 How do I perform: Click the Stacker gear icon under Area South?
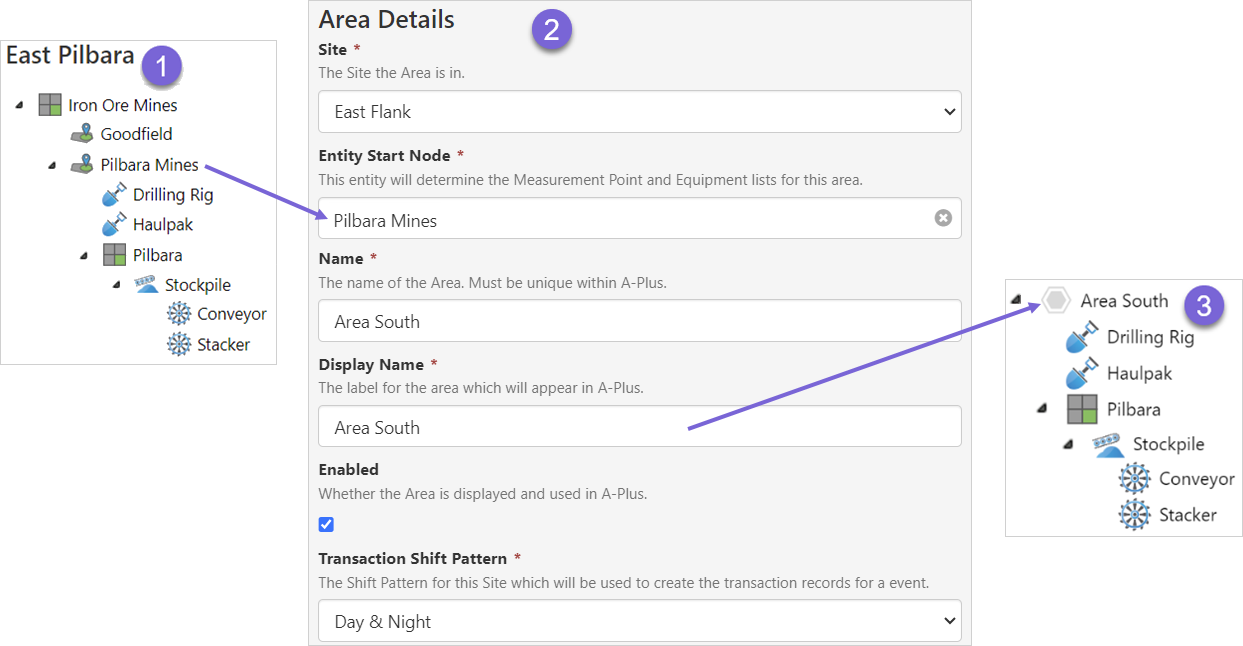click(1134, 515)
